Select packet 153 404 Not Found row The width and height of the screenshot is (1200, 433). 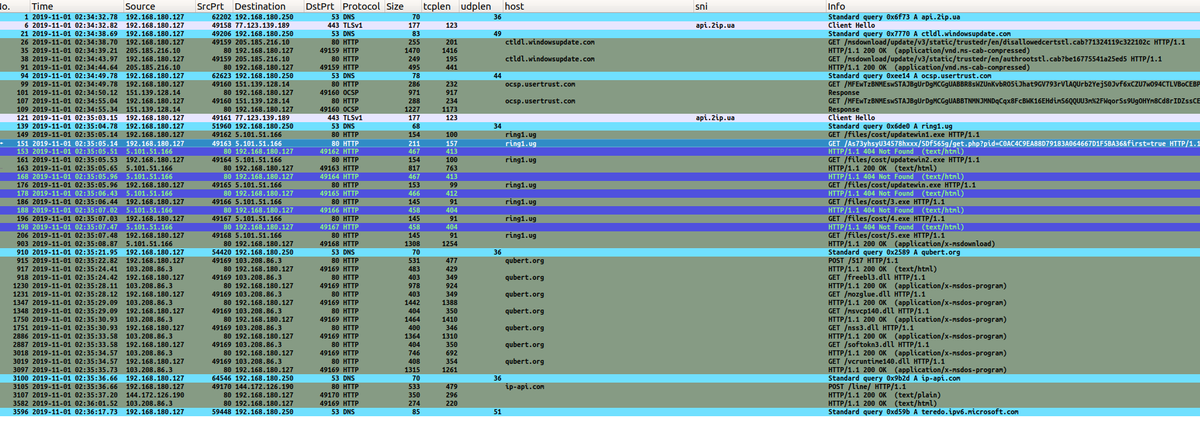pyautogui.click(x=600, y=150)
